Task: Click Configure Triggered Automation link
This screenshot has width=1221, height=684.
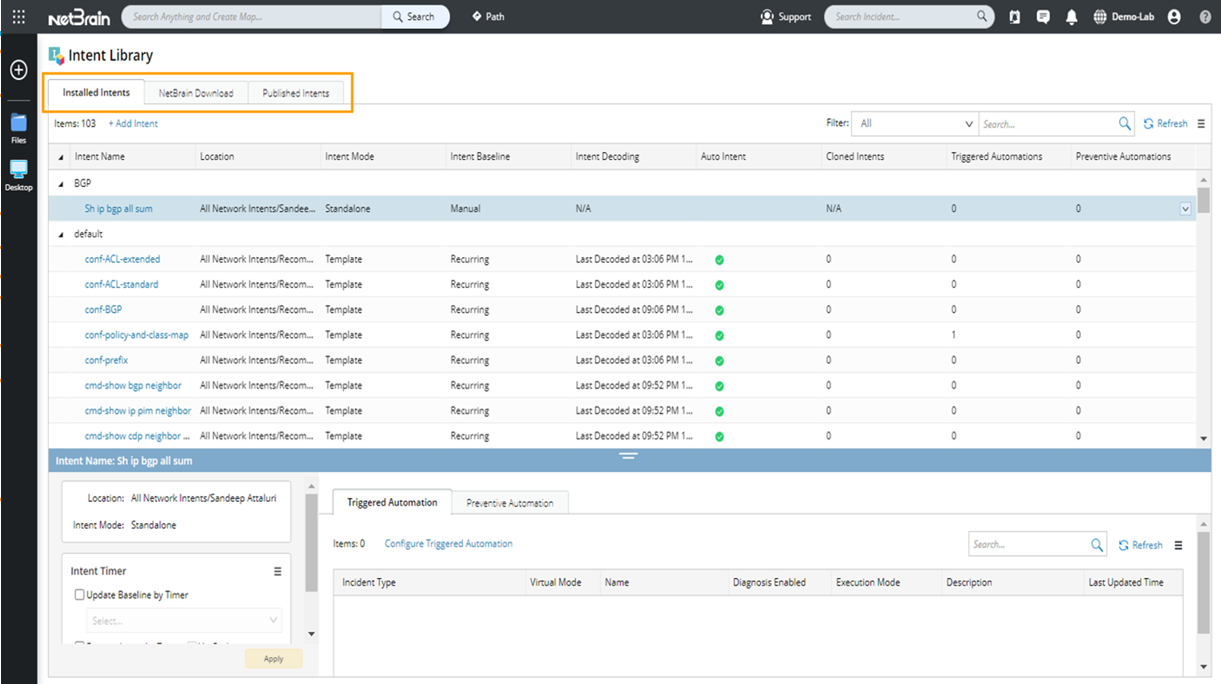Action: (449, 544)
